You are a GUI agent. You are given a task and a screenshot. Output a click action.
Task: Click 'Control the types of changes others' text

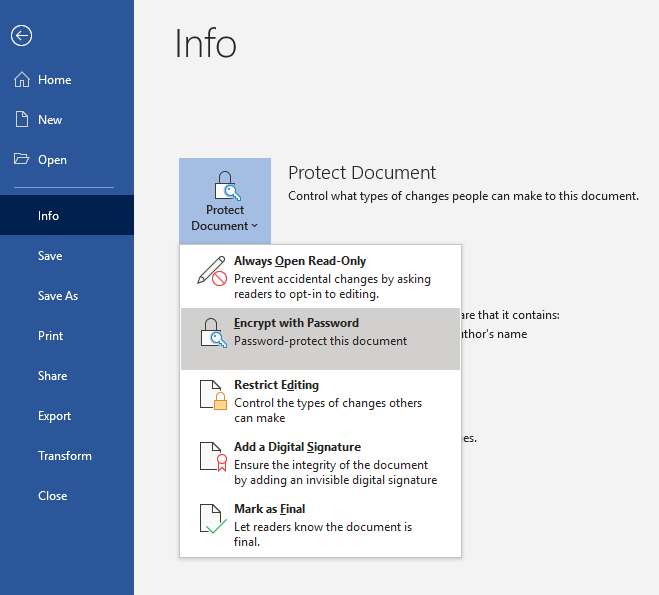(x=328, y=410)
